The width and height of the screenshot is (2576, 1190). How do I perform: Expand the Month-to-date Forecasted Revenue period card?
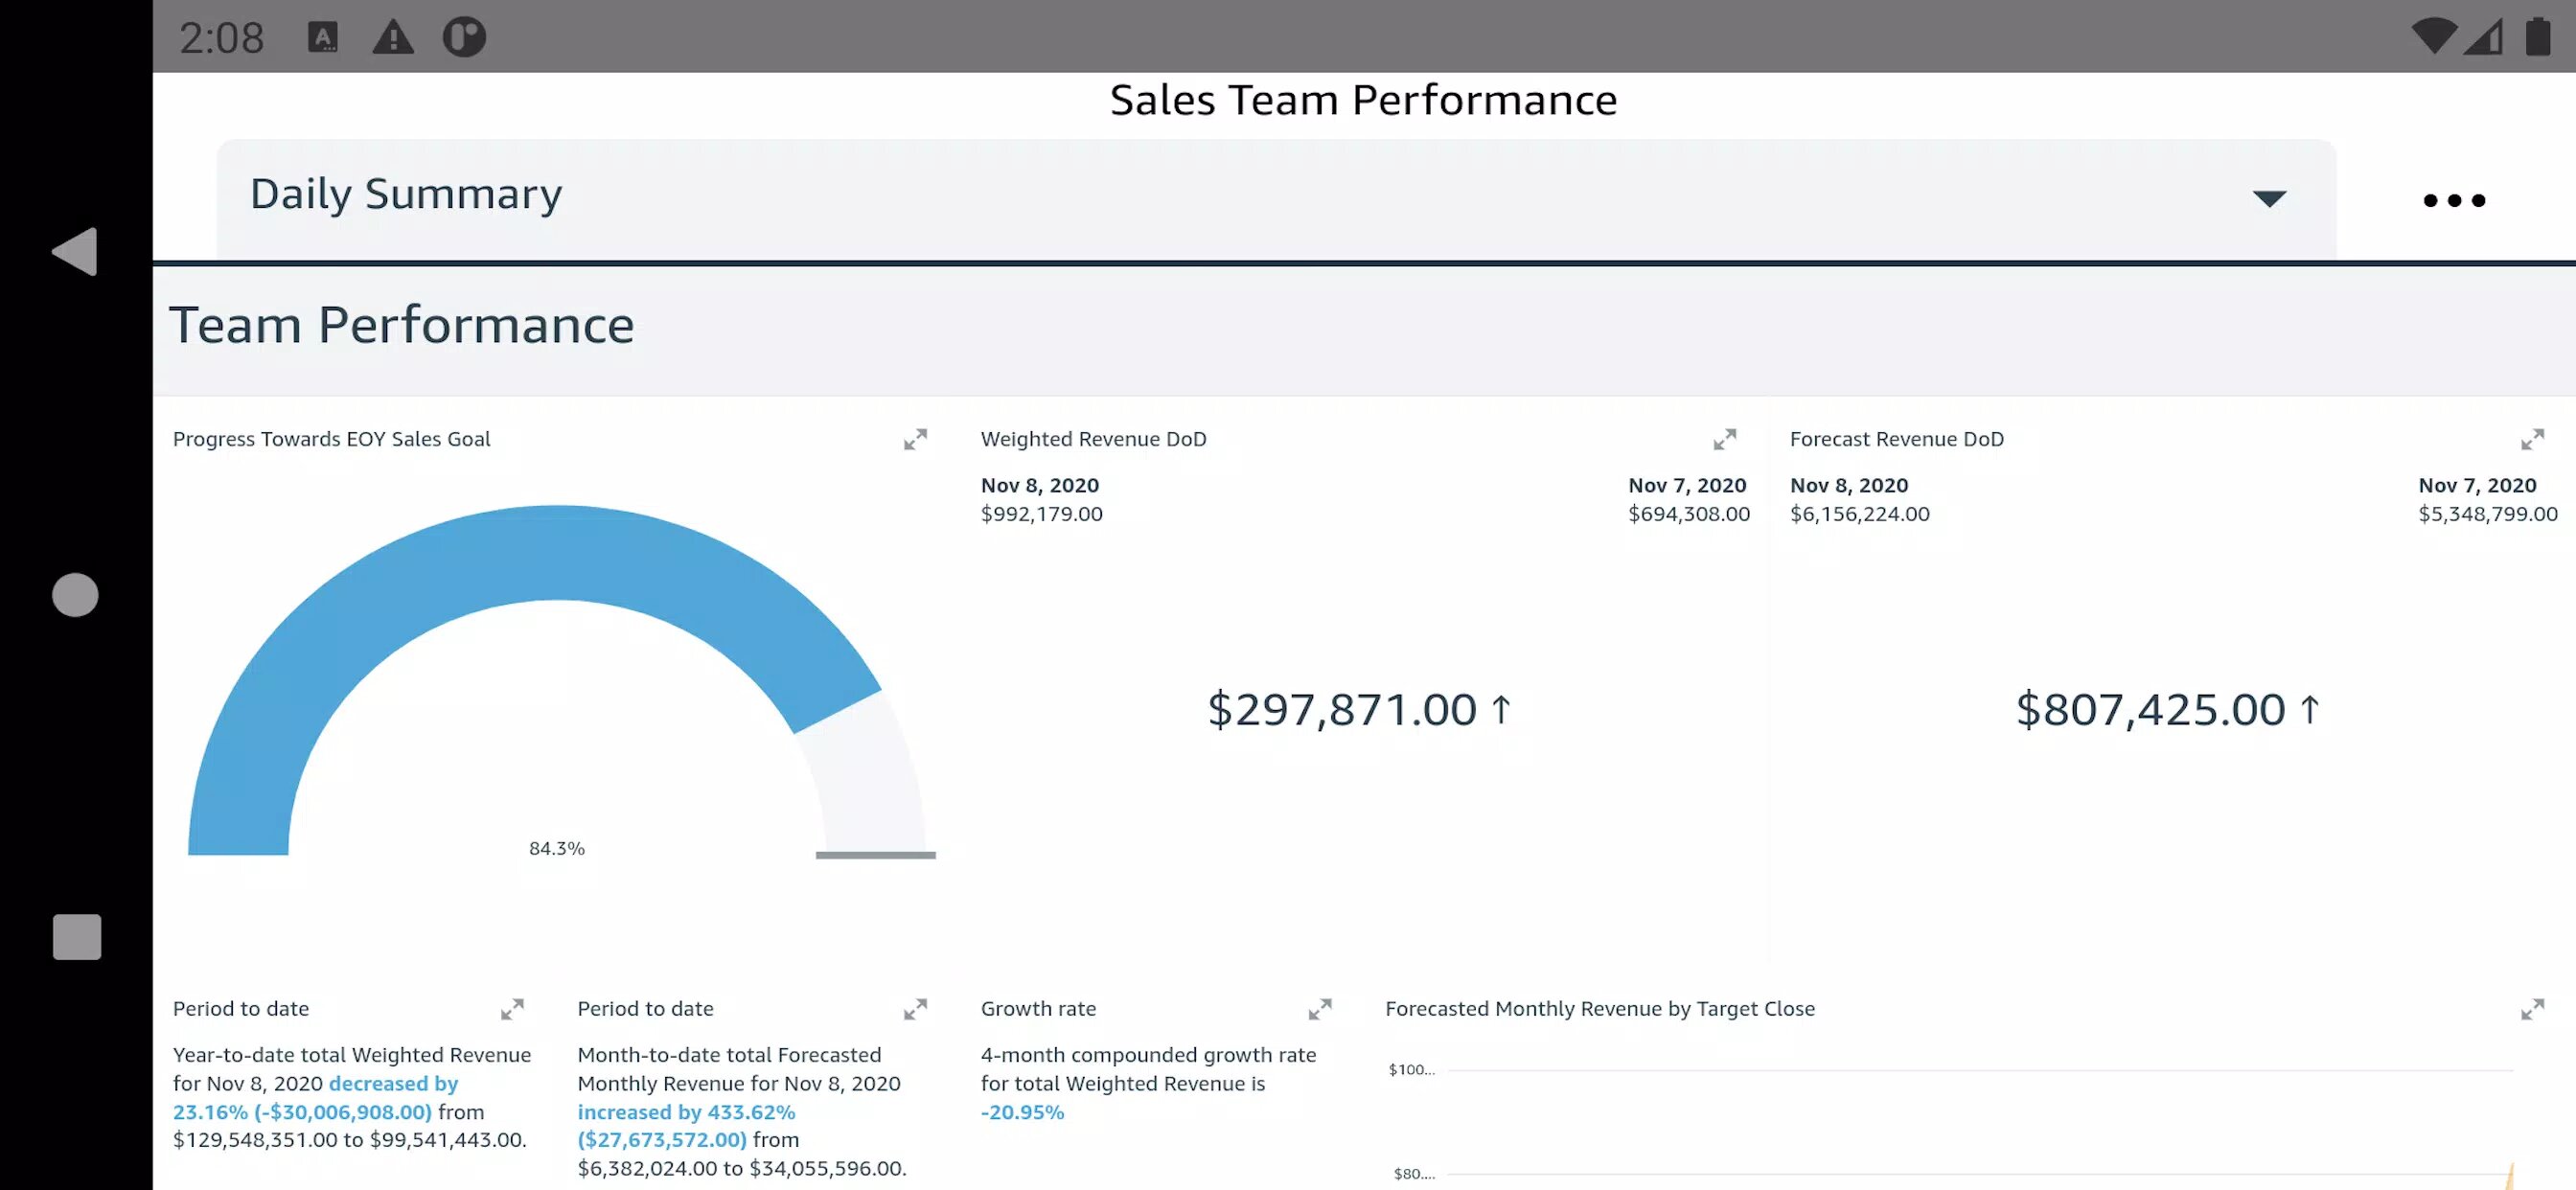click(915, 1009)
